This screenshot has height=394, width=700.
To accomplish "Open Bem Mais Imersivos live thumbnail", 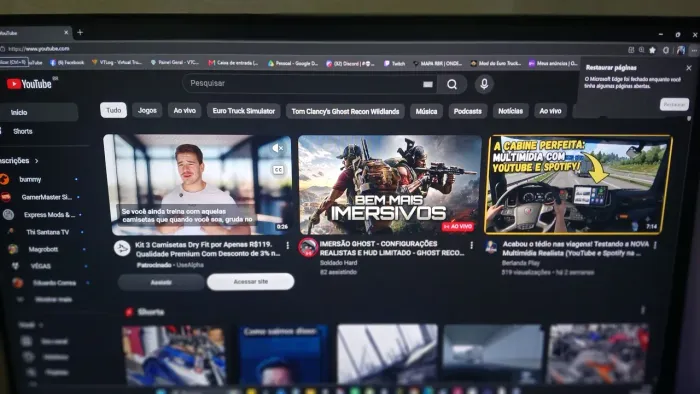I will tap(389, 185).
